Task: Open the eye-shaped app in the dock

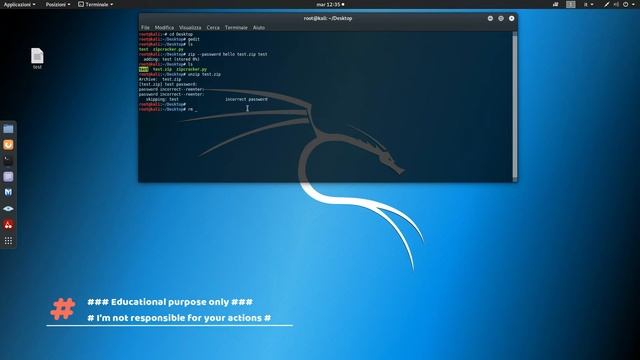Action: tap(8, 209)
